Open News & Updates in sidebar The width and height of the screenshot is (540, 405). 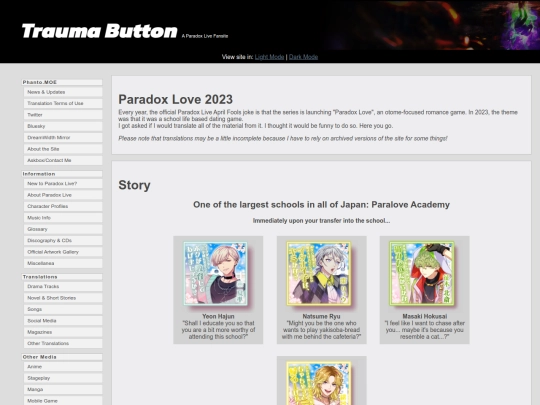tap(63, 92)
